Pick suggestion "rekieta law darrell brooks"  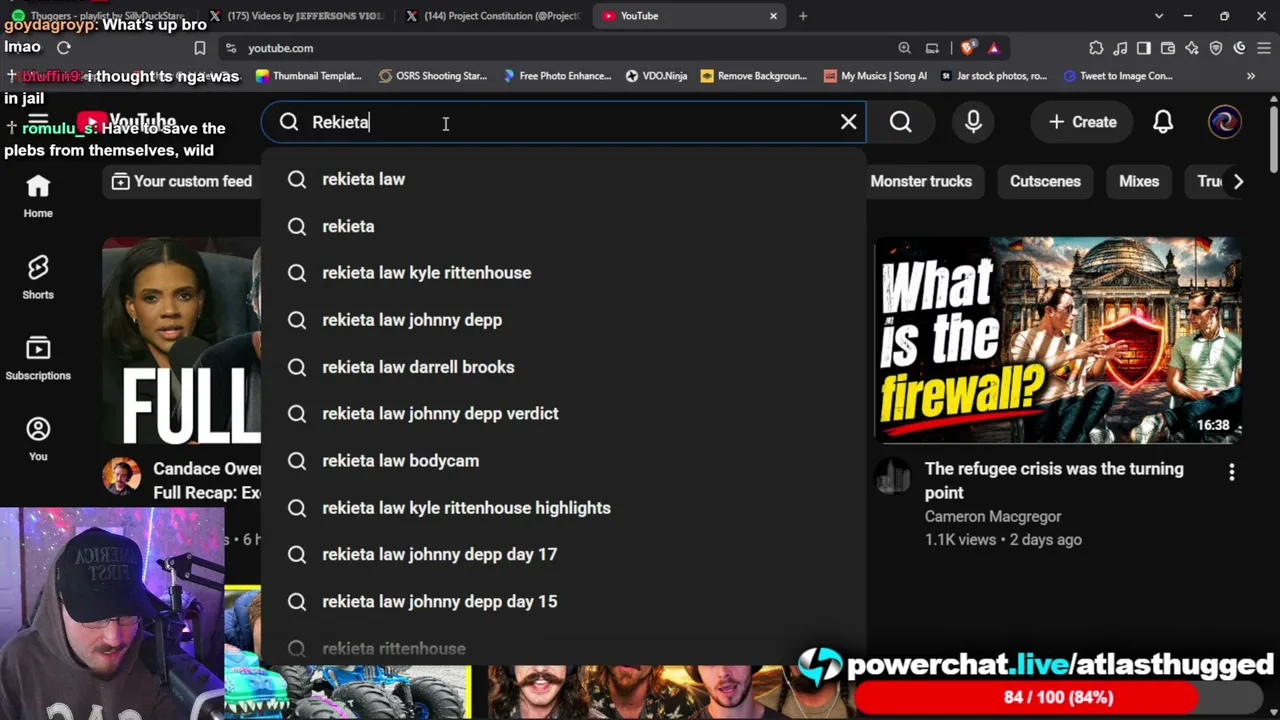563,367
